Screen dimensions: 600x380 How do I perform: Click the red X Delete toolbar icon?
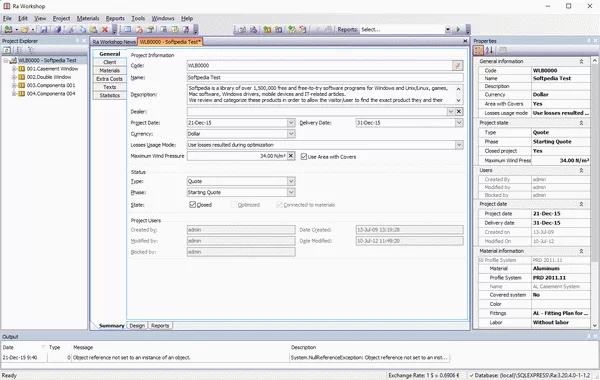105,29
